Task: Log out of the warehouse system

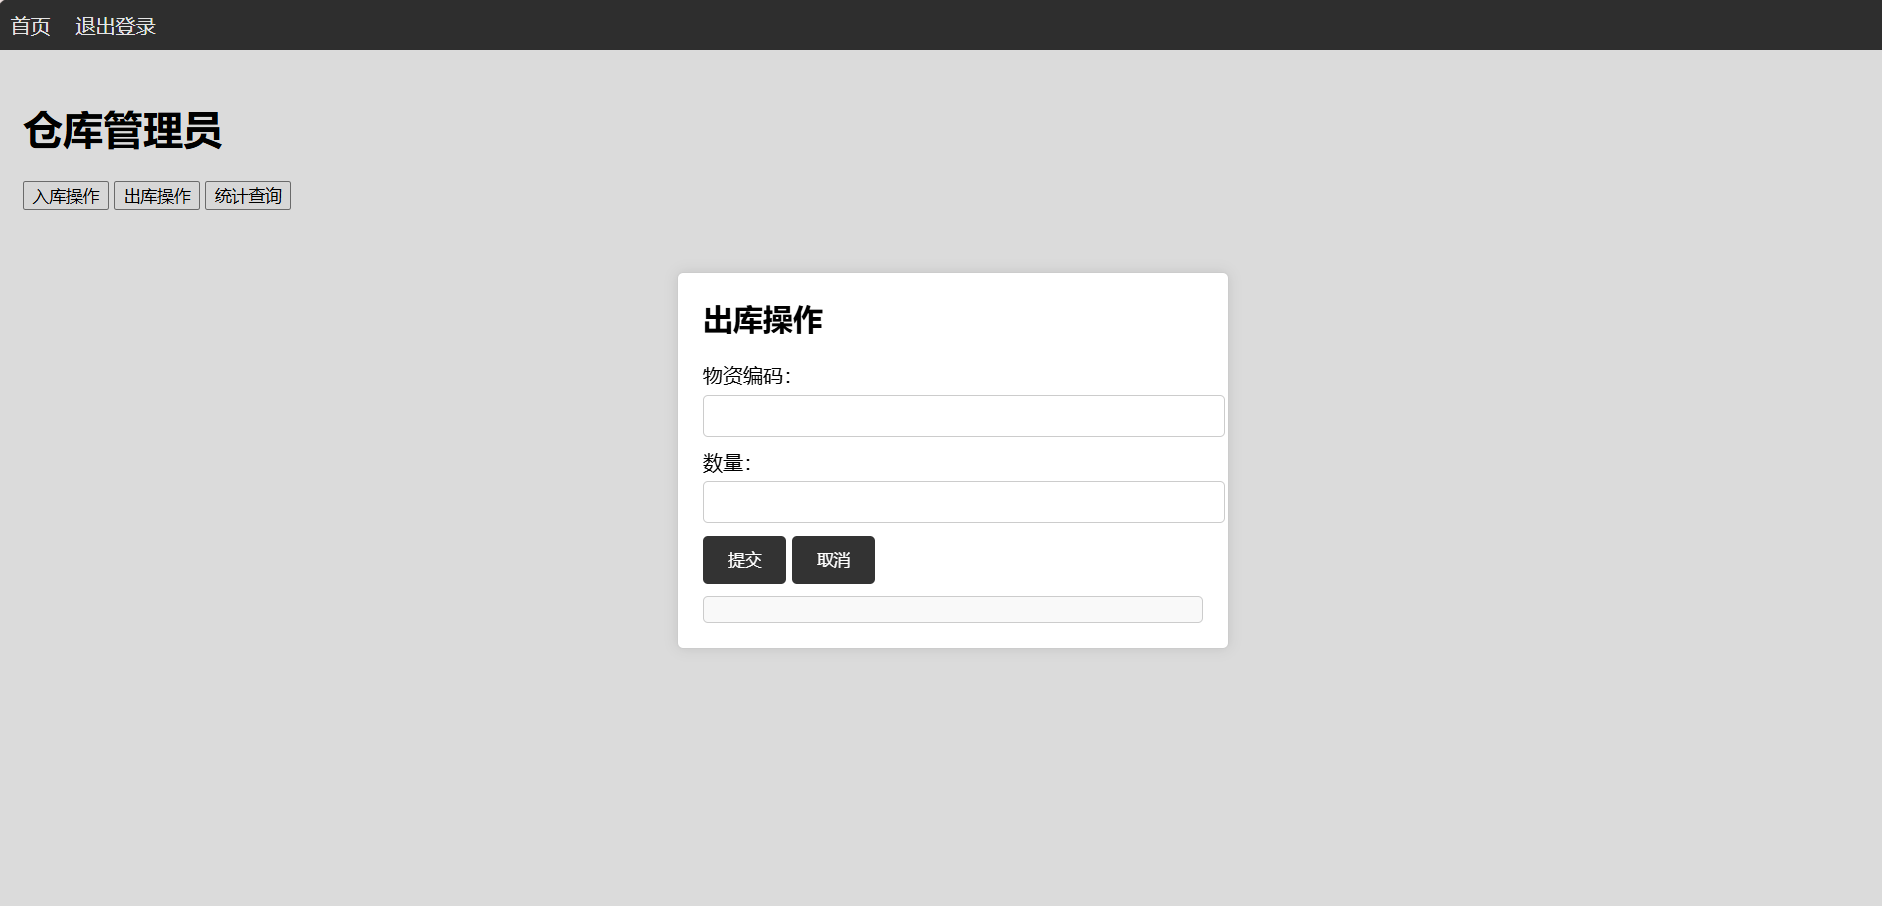Action: (115, 26)
